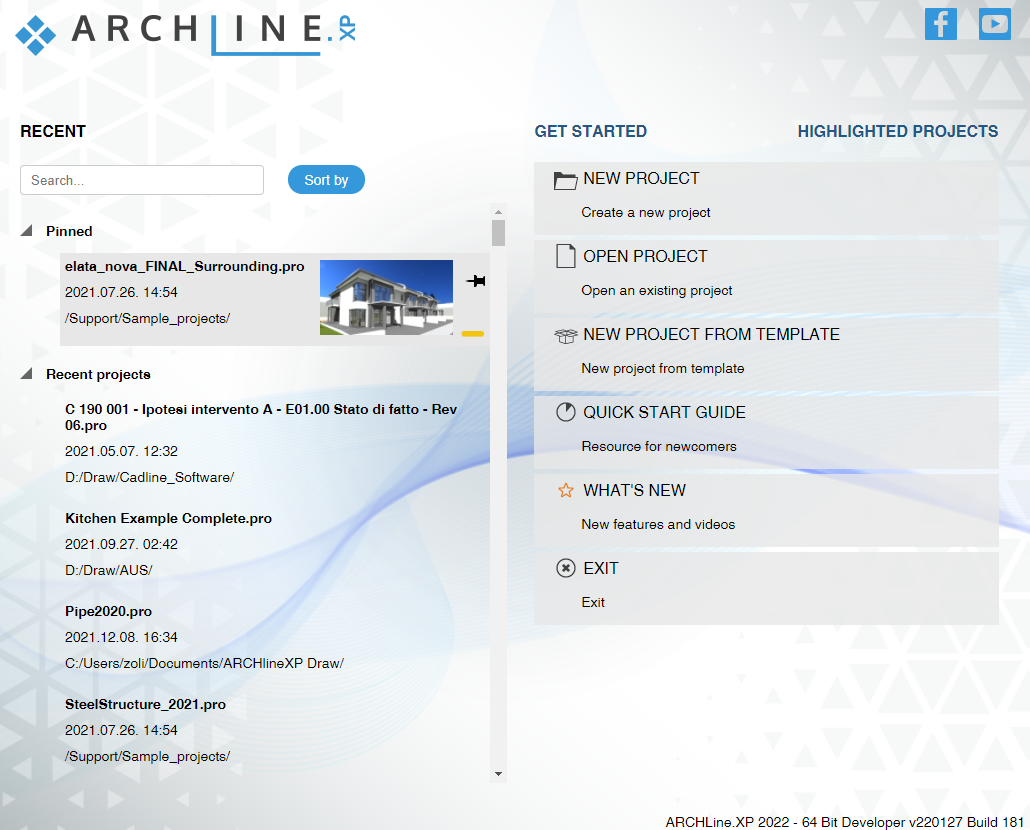Click the Open Project document icon
The height and width of the screenshot is (830, 1030).
click(566, 257)
